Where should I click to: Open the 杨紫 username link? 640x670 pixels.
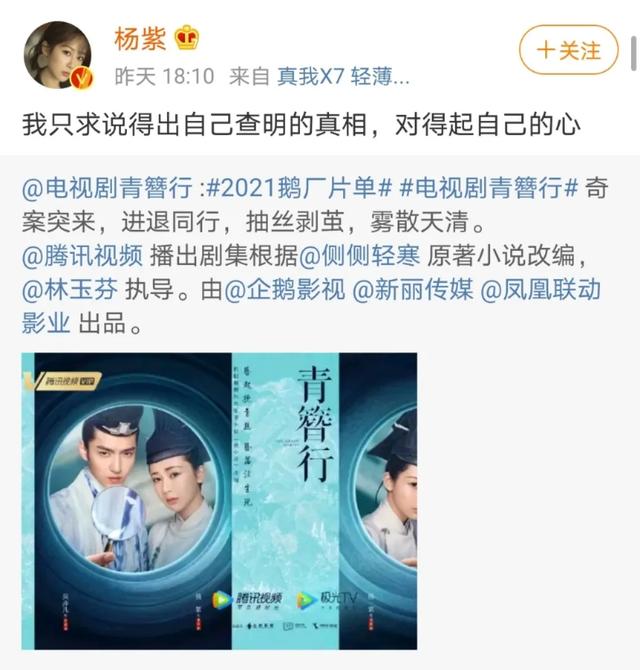[140, 38]
